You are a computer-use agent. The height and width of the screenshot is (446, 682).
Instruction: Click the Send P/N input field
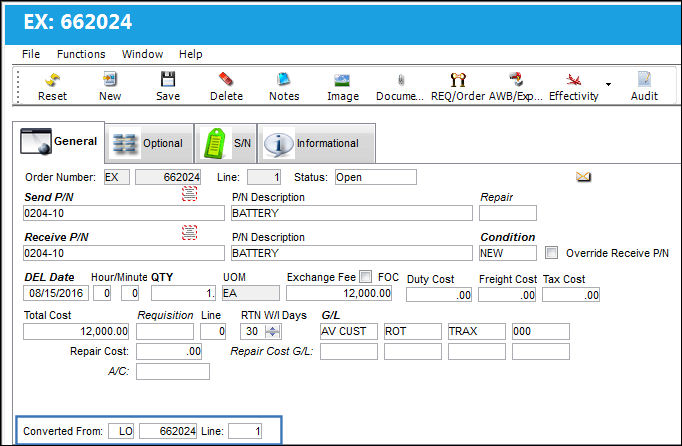click(x=124, y=213)
